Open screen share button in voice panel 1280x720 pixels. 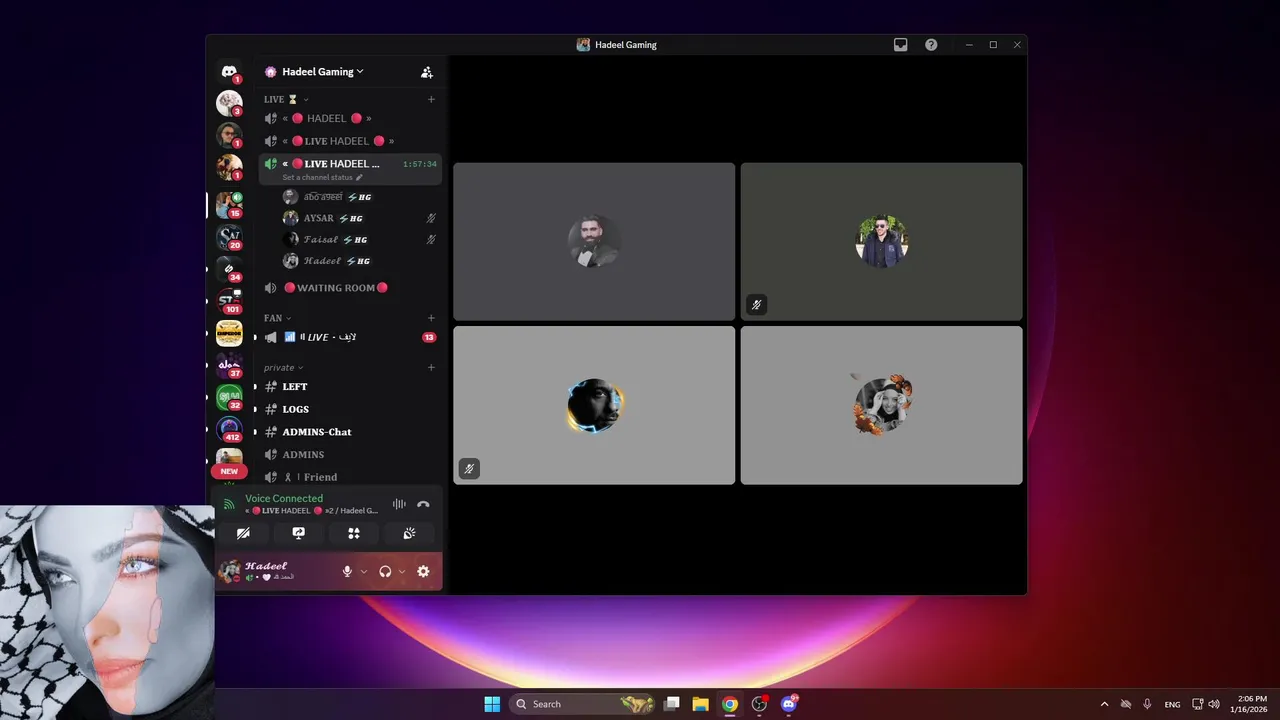point(298,534)
